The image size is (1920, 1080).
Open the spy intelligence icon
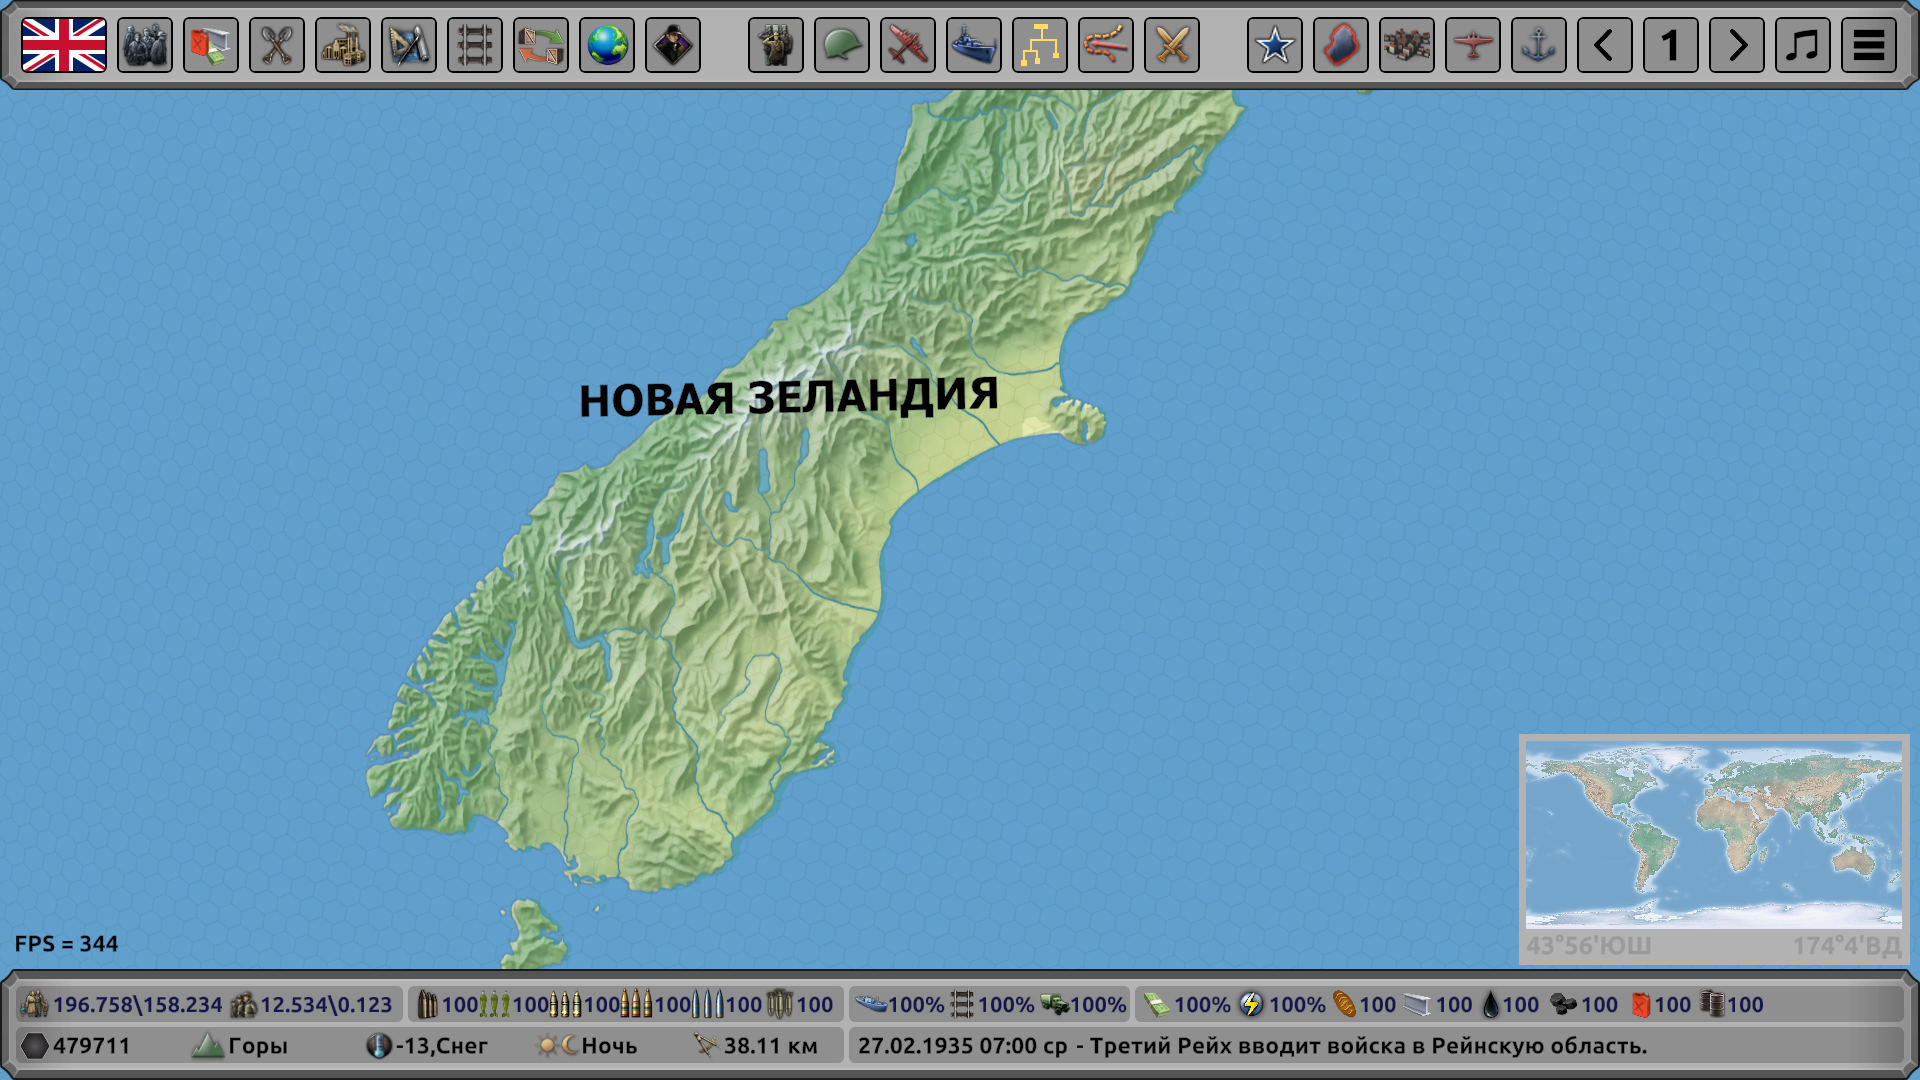(x=673, y=45)
